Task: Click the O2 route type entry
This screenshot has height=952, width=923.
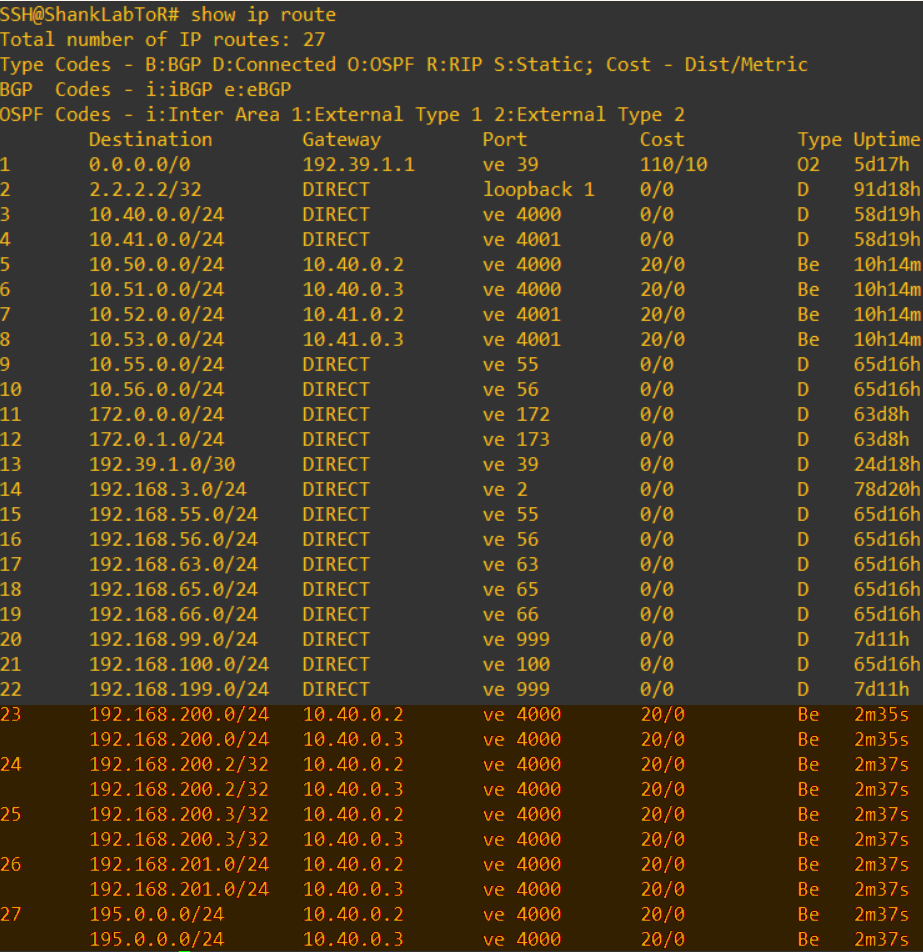Action: point(808,164)
